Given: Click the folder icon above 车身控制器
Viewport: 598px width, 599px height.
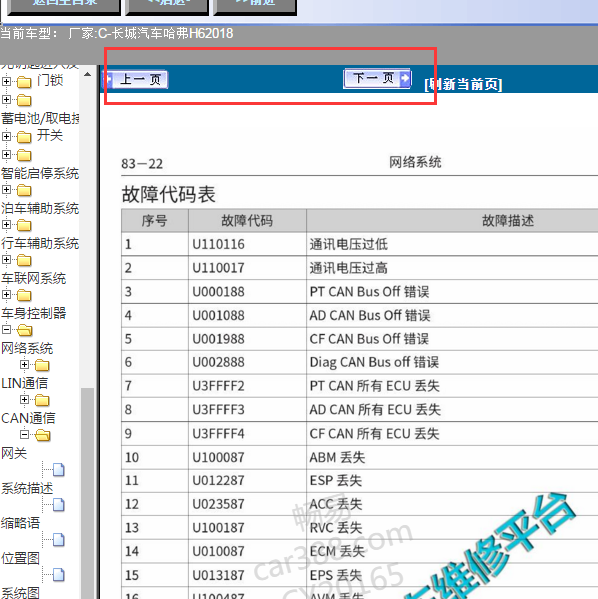Looking at the screenshot, I should coord(24,295).
